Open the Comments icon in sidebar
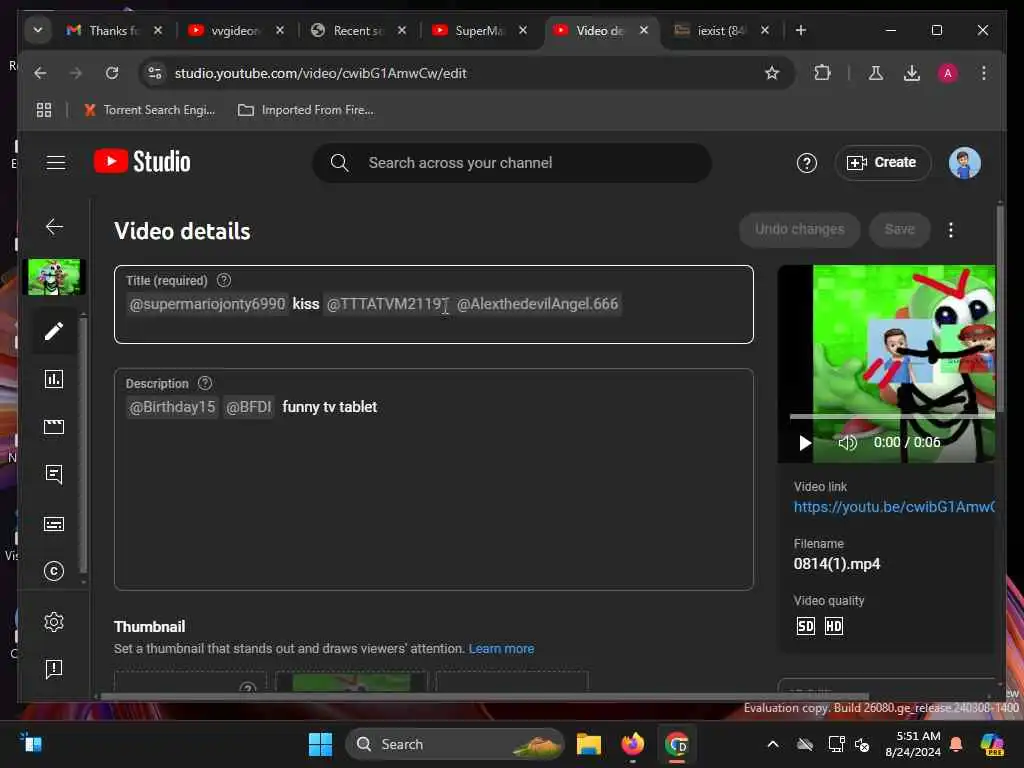This screenshot has width=1024, height=768. [x=54, y=474]
